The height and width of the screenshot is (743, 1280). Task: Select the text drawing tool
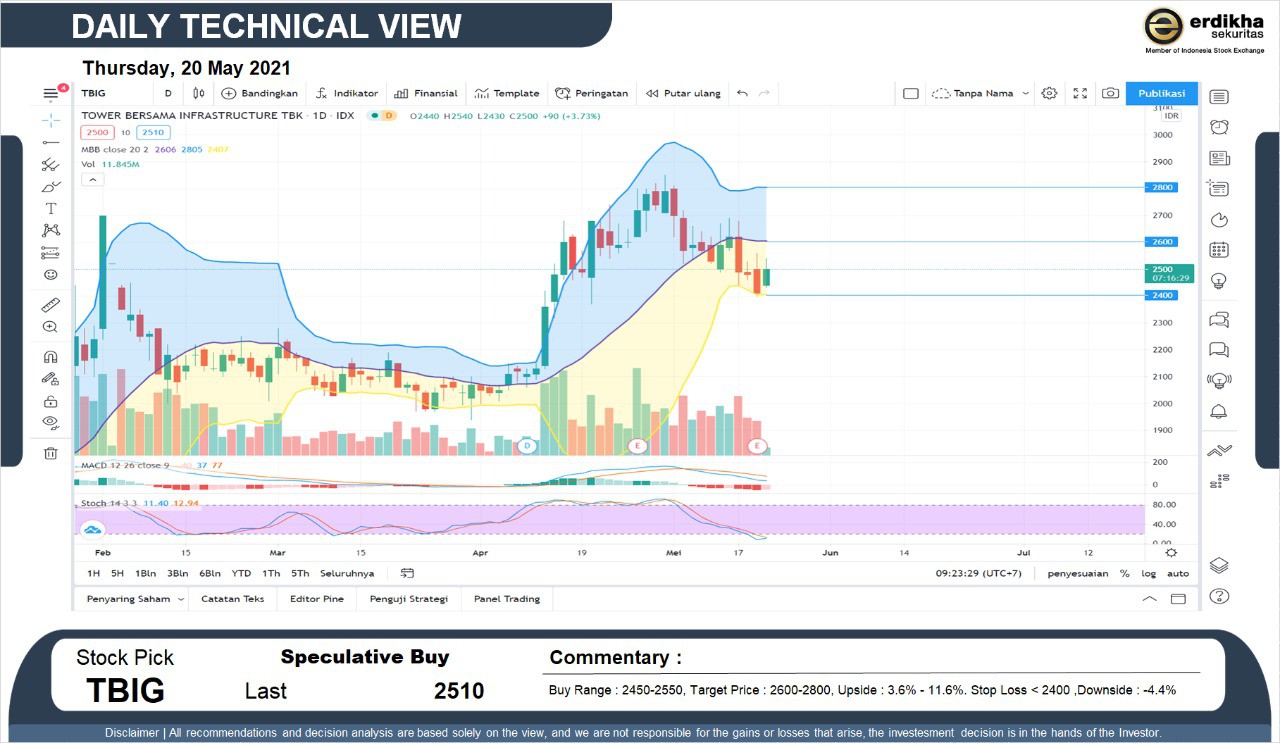pos(51,208)
